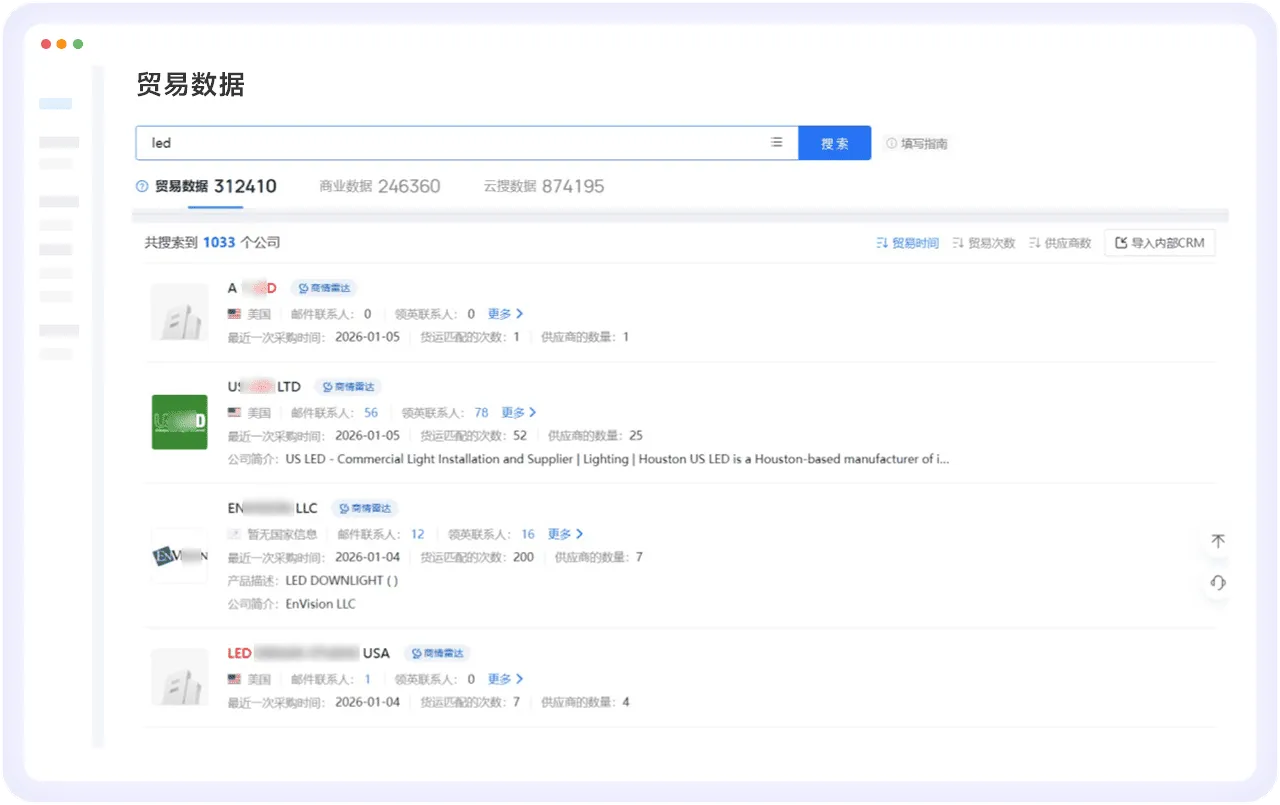Click the purchase date 2026-01-04 on EN…LLC row
Screen dimensions: 1280x805
point(367,557)
